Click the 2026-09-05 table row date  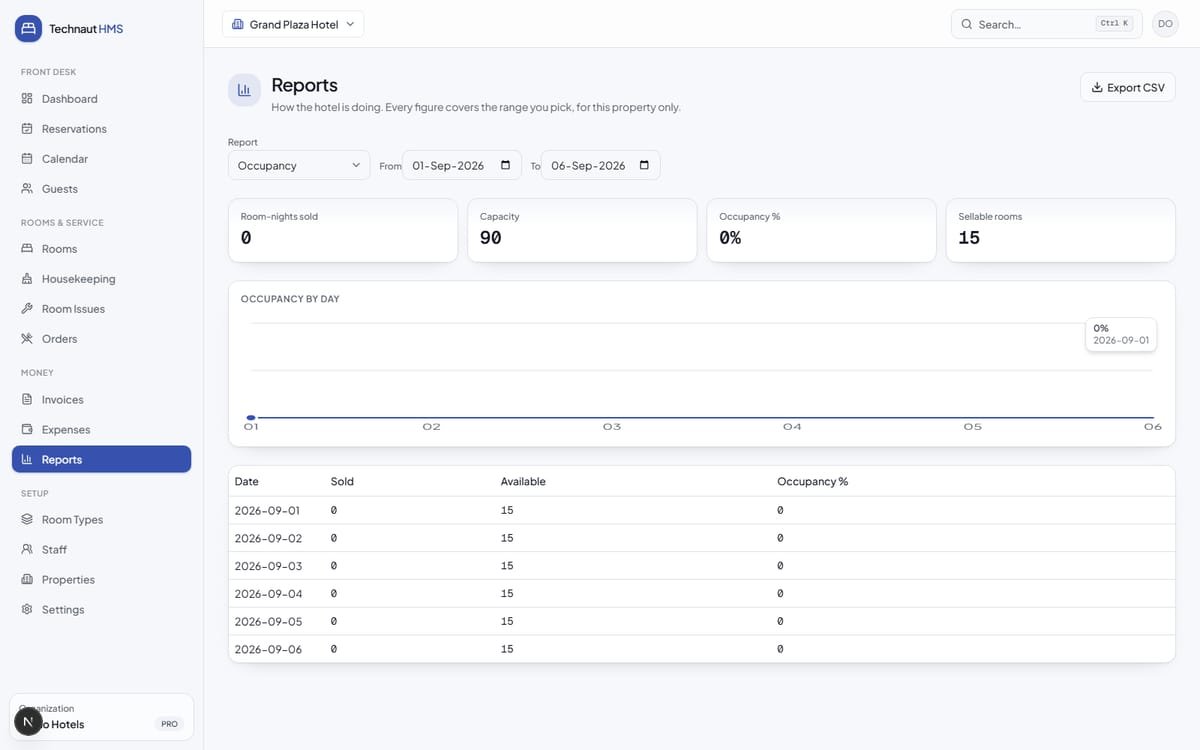tap(268, 621)
